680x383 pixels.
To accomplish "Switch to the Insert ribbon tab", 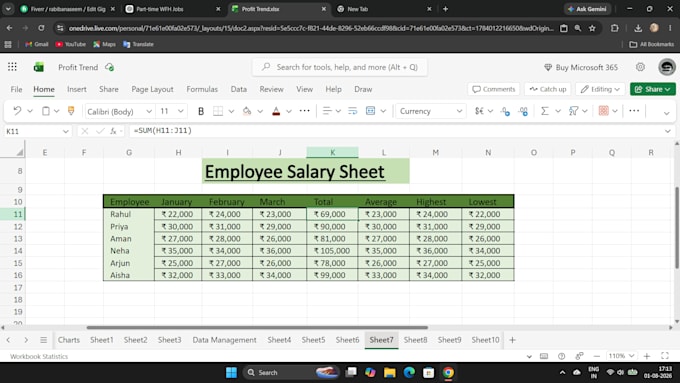I will (x=77, y=89).
